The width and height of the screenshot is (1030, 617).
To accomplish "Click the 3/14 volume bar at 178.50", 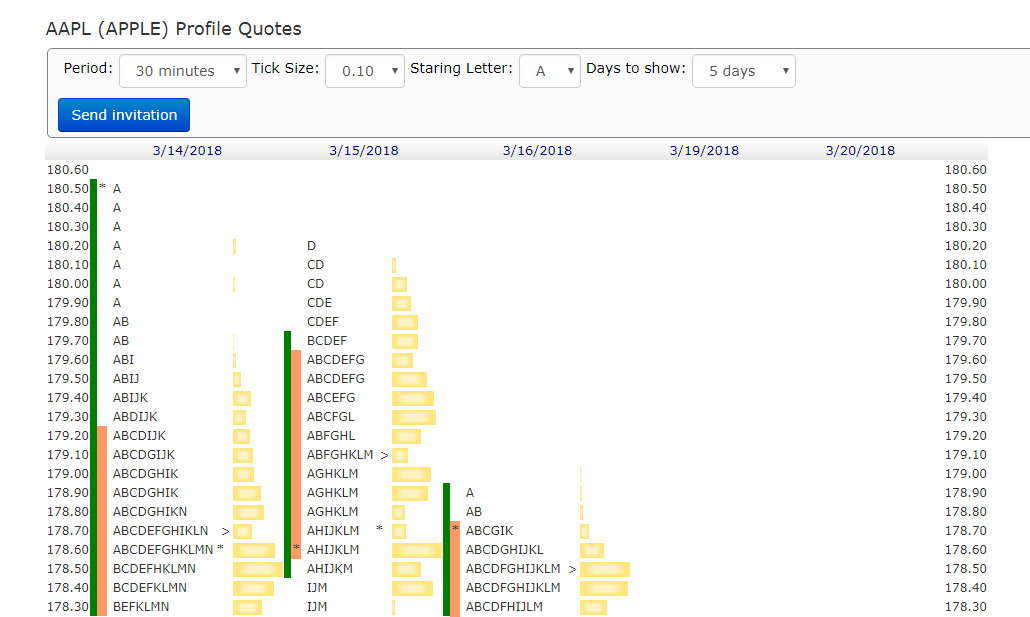I will tap(258, 569).
